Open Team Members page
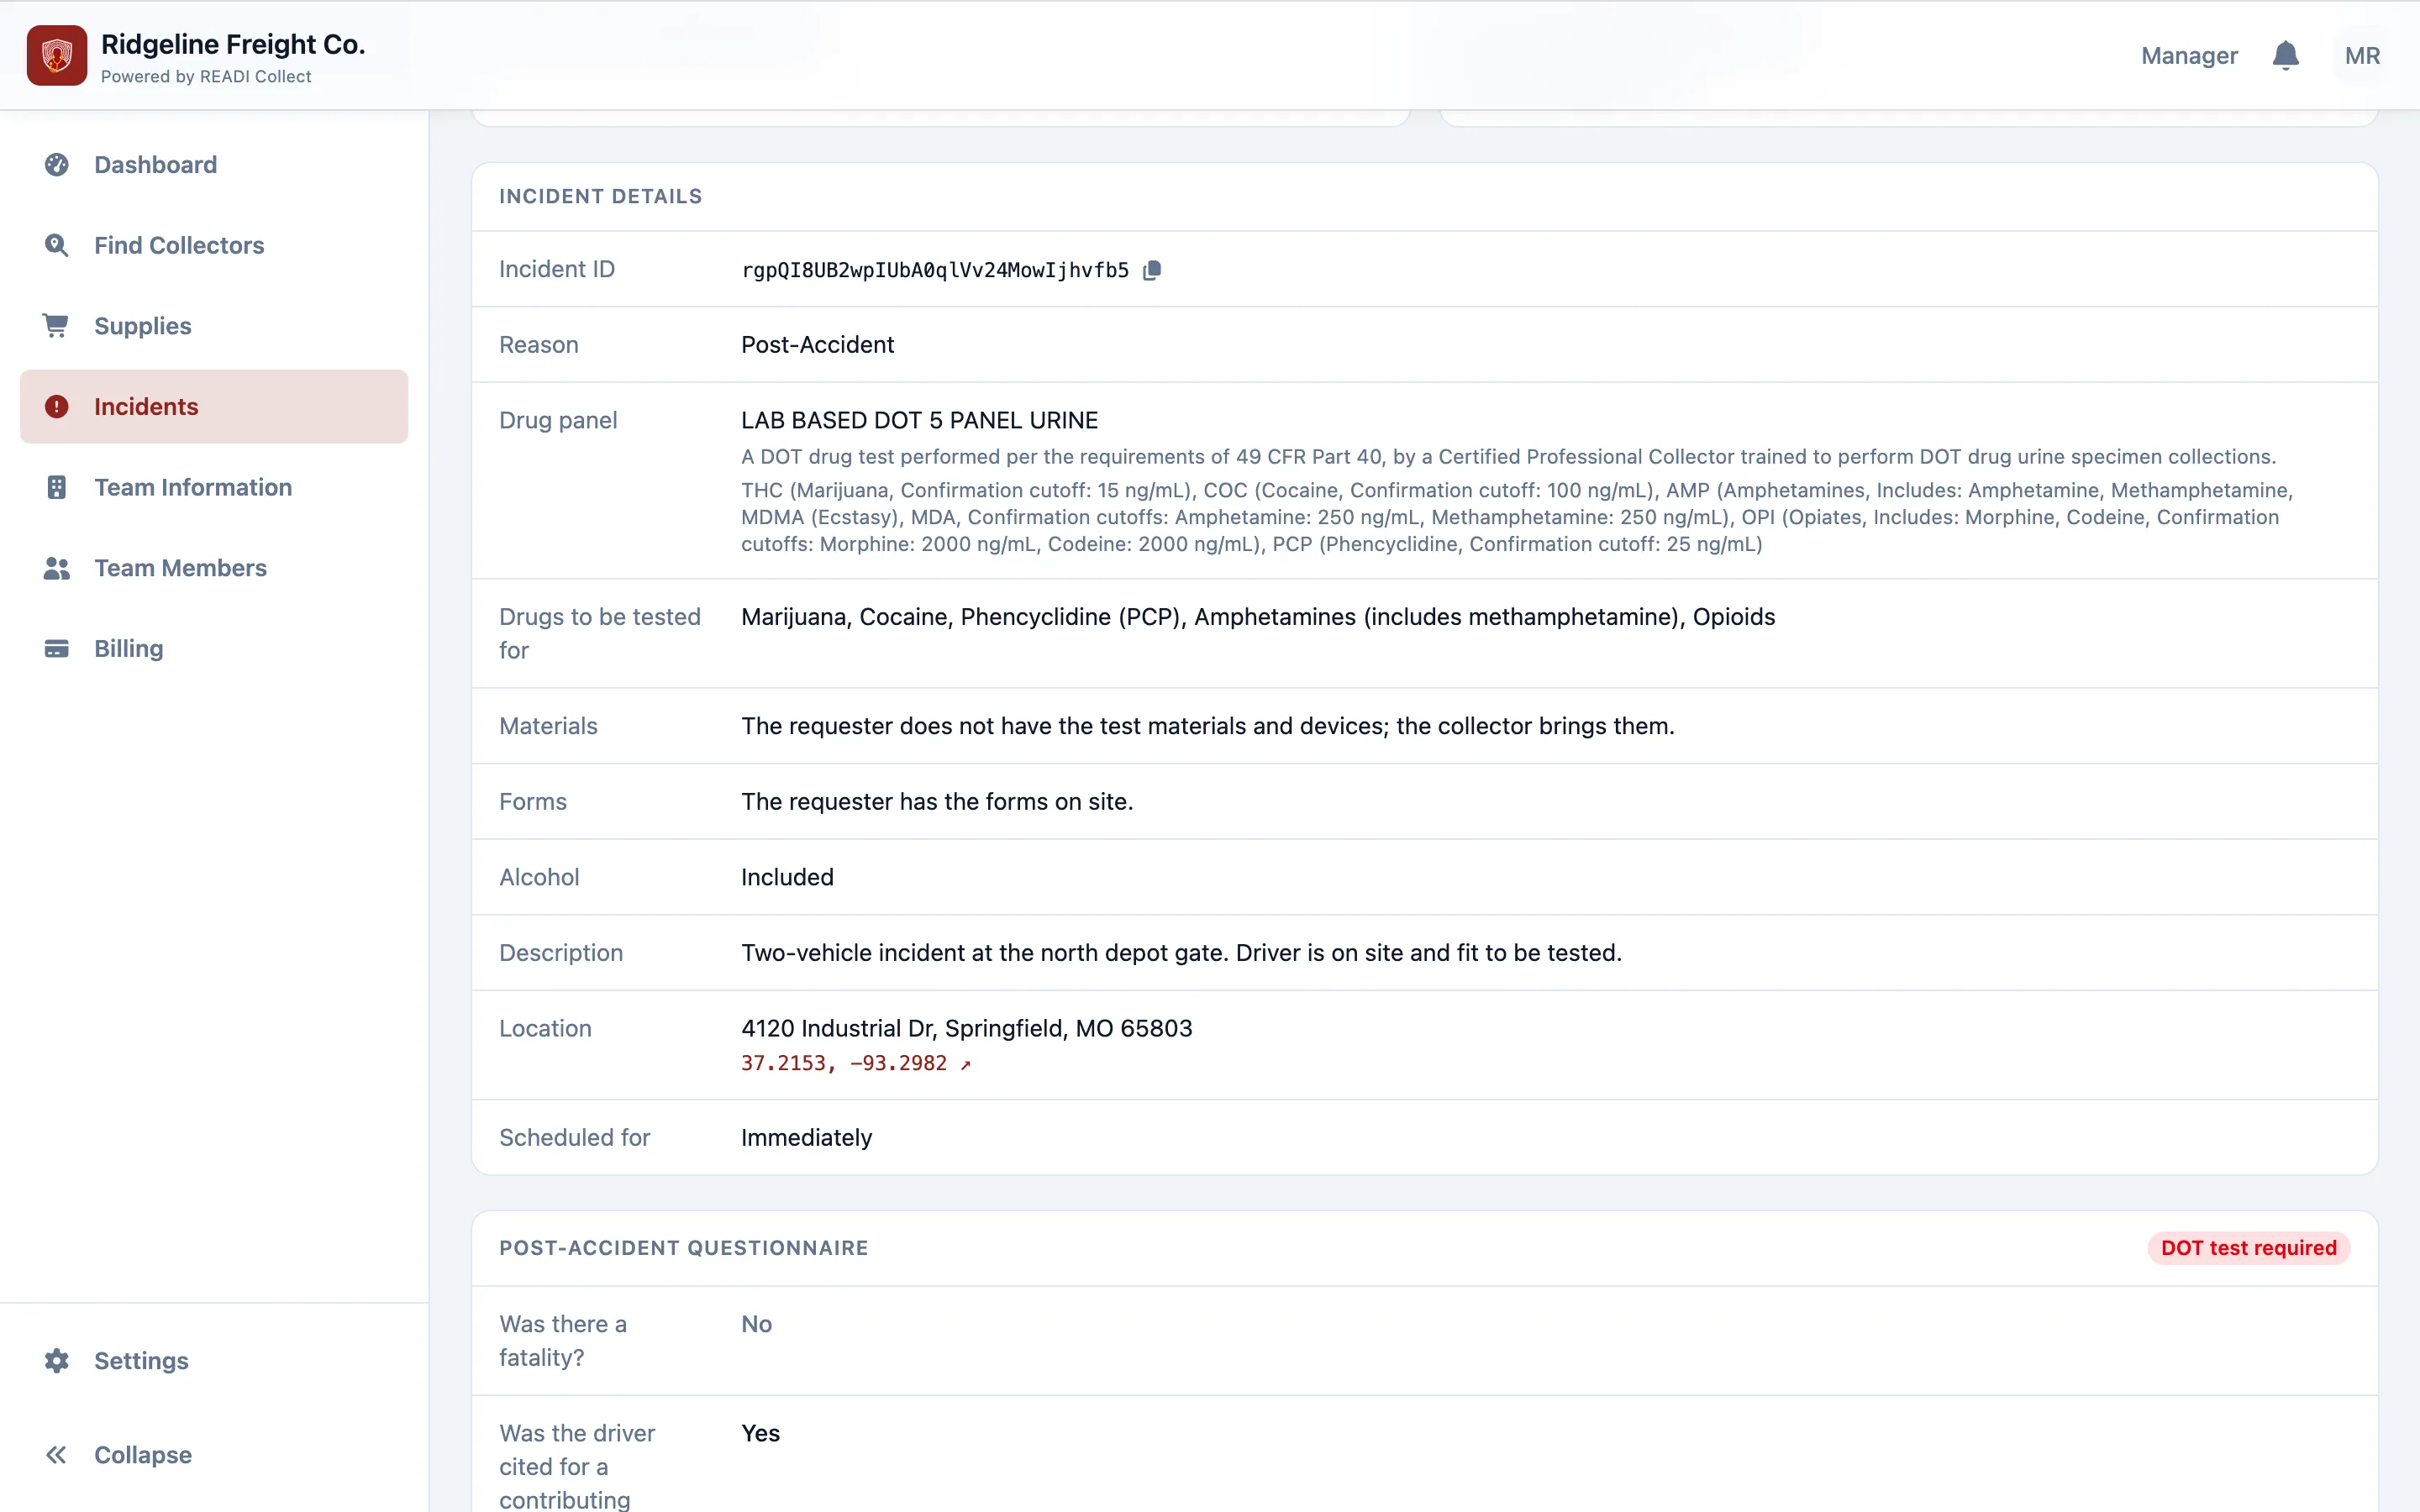The width and height of the screenshot is (2420, 1512). pos(214,568)
